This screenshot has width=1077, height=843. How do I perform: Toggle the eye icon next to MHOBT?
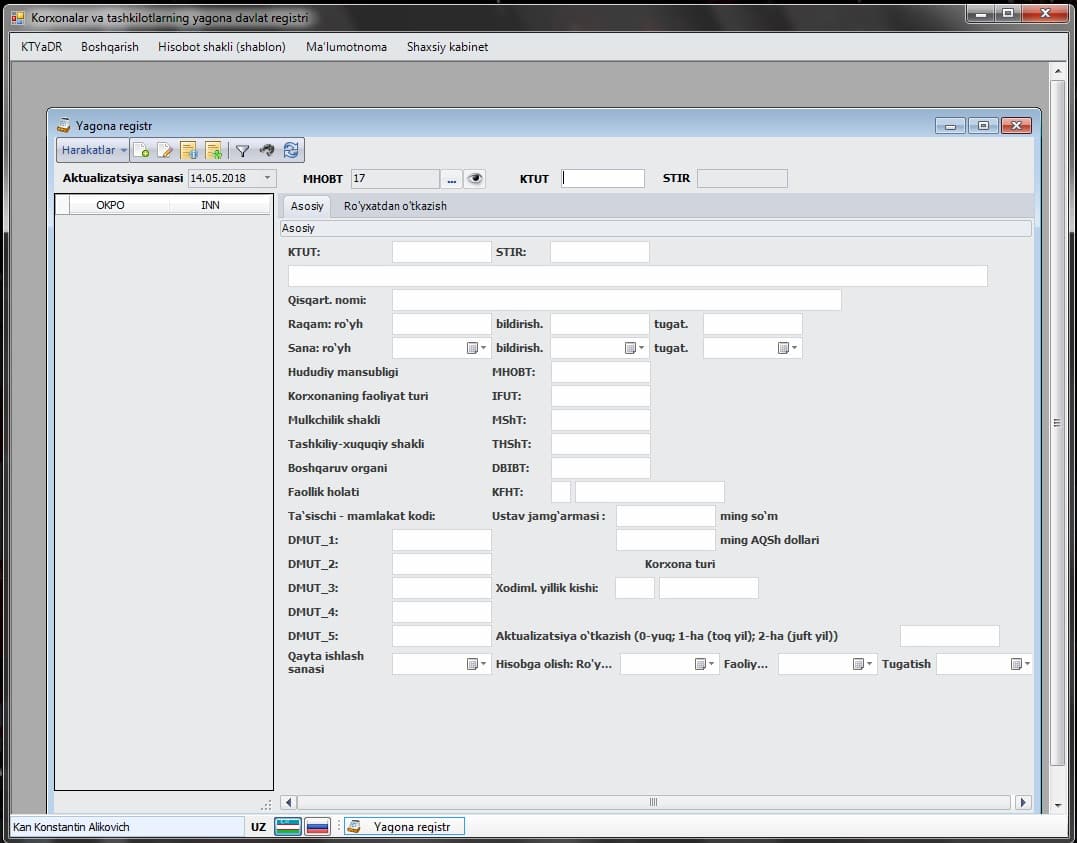point(475,179)
